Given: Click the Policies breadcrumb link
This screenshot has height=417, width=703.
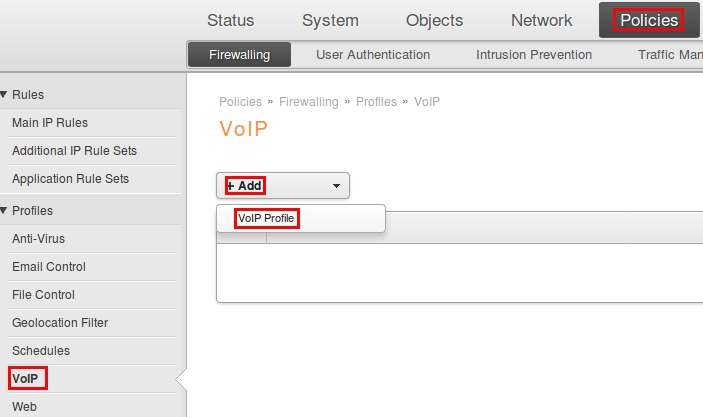Looking at the screenshot, I should pos(240,102).
